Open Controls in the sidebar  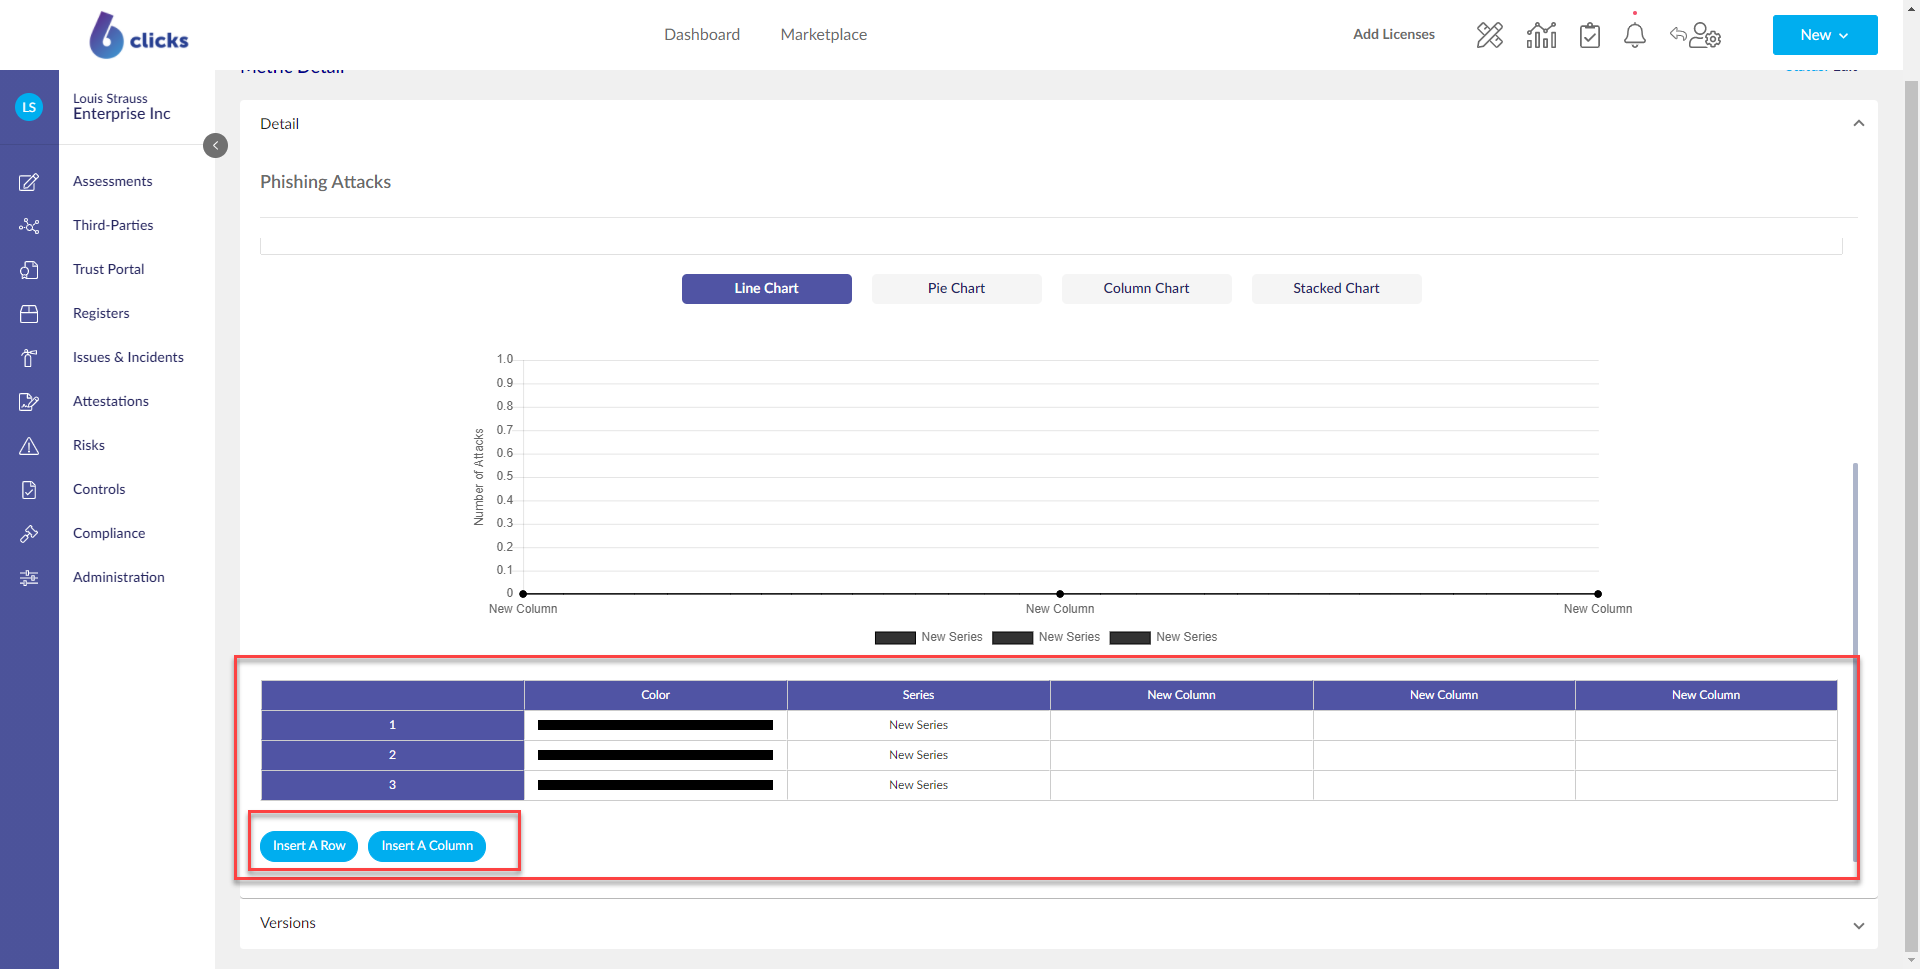click(x=99, y=490)
